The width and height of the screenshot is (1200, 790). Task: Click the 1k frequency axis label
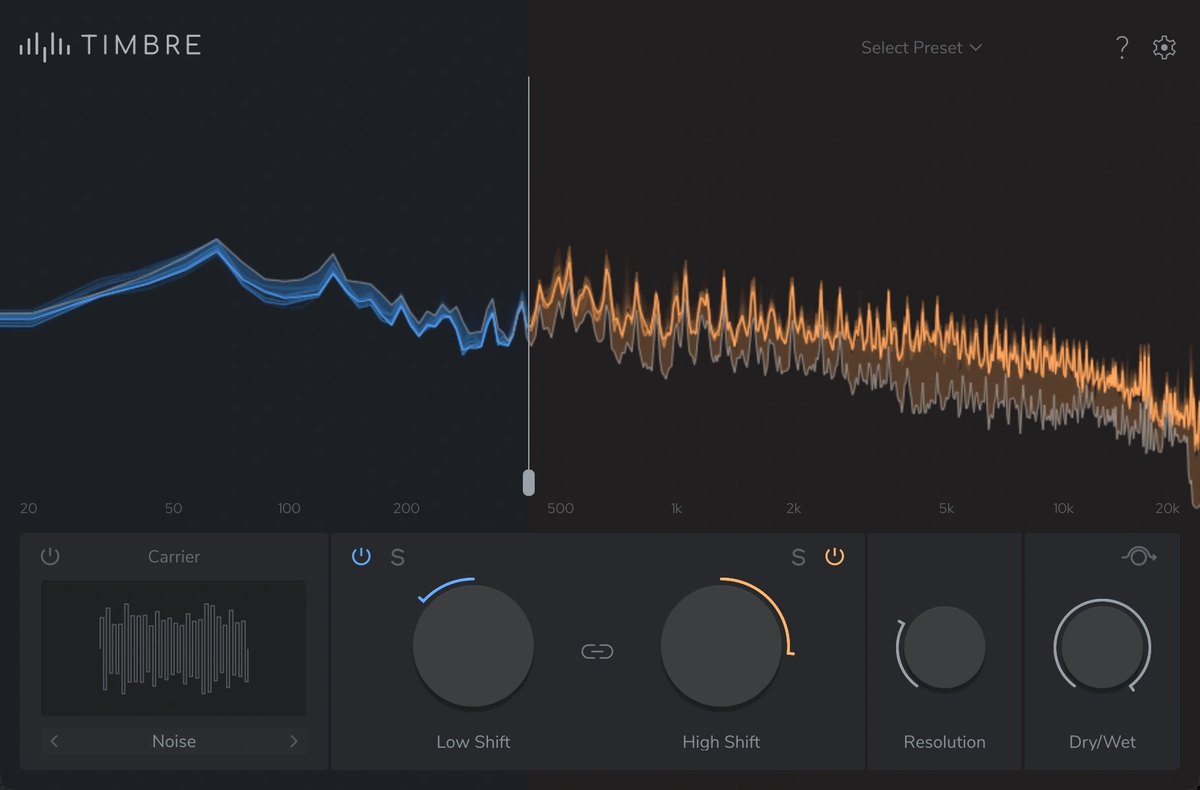(x=676, y=508)
